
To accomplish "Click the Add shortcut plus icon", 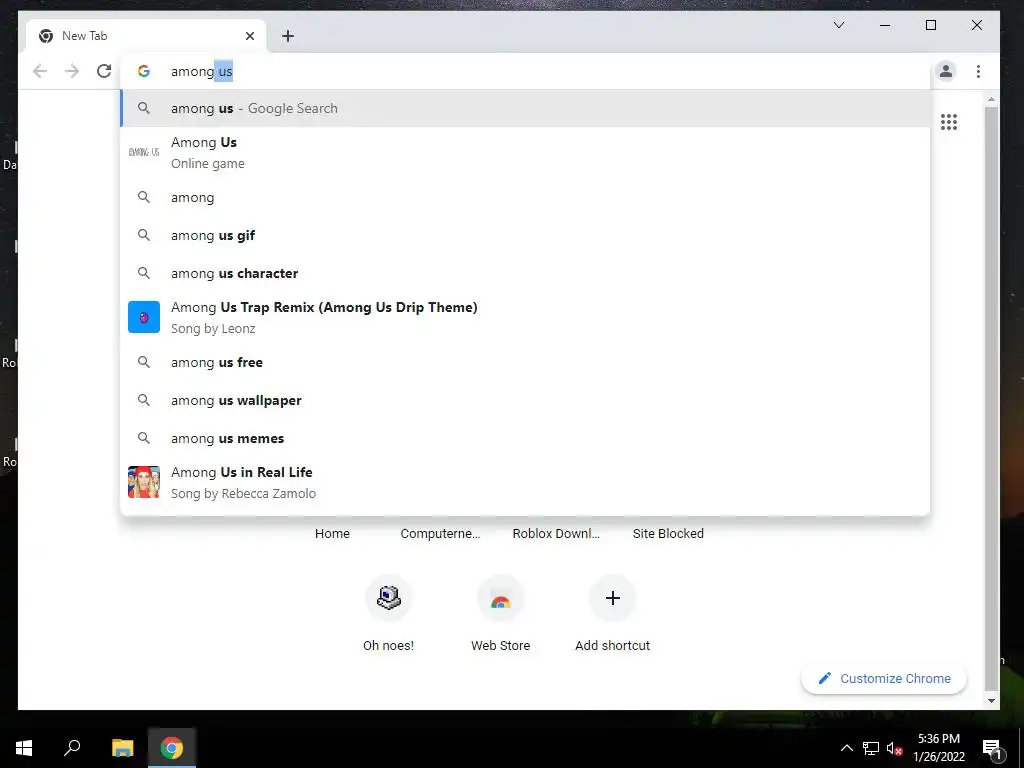I will 613,598.
